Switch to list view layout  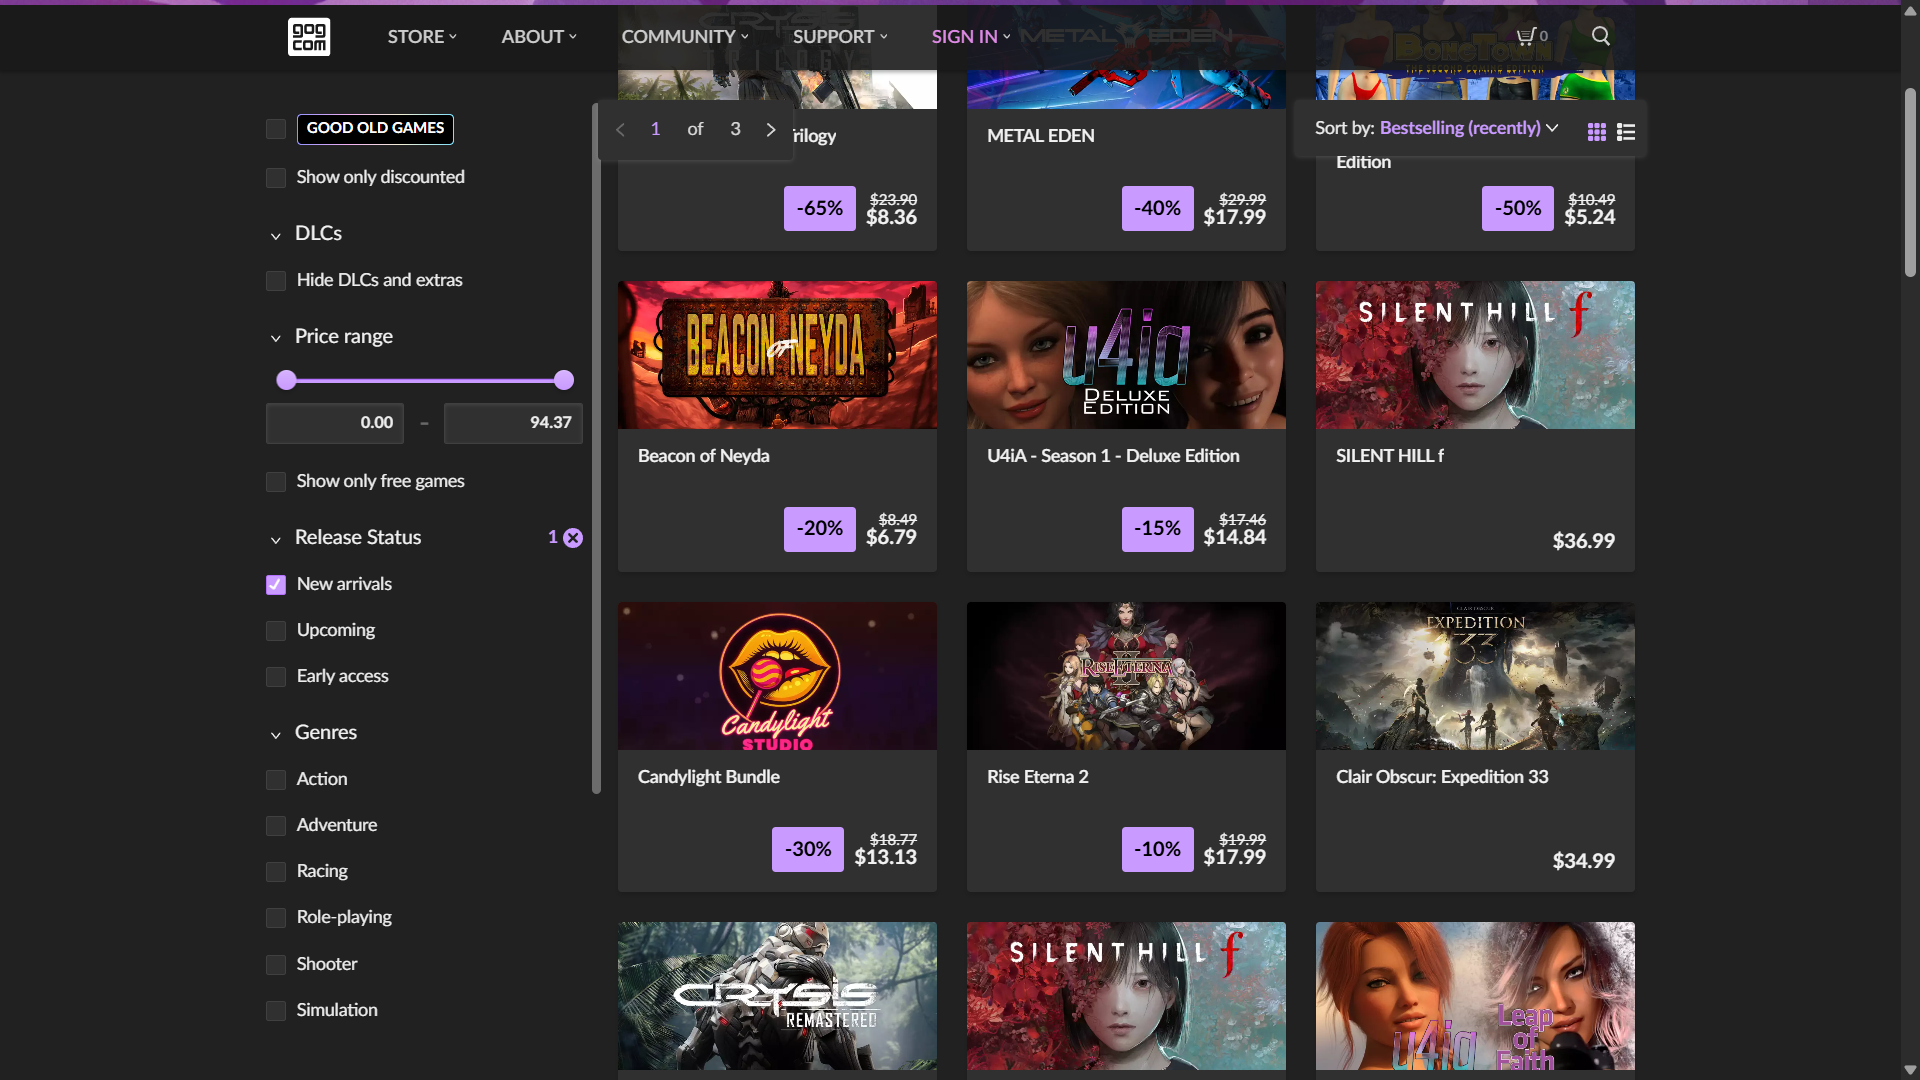(1626, 132)
